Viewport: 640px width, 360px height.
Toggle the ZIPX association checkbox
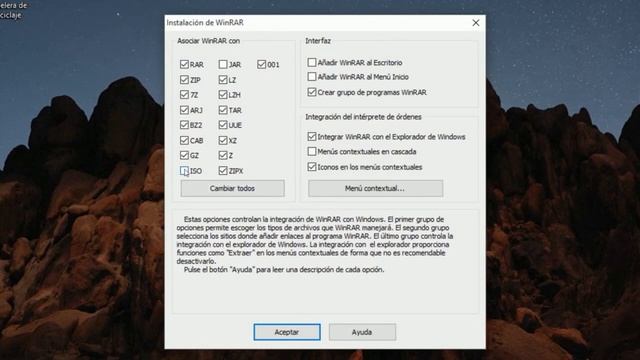[223, 171]
